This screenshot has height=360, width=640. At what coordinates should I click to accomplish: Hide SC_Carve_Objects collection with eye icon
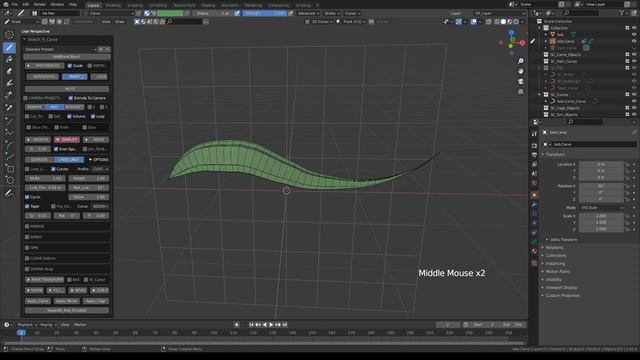(634, 54)
